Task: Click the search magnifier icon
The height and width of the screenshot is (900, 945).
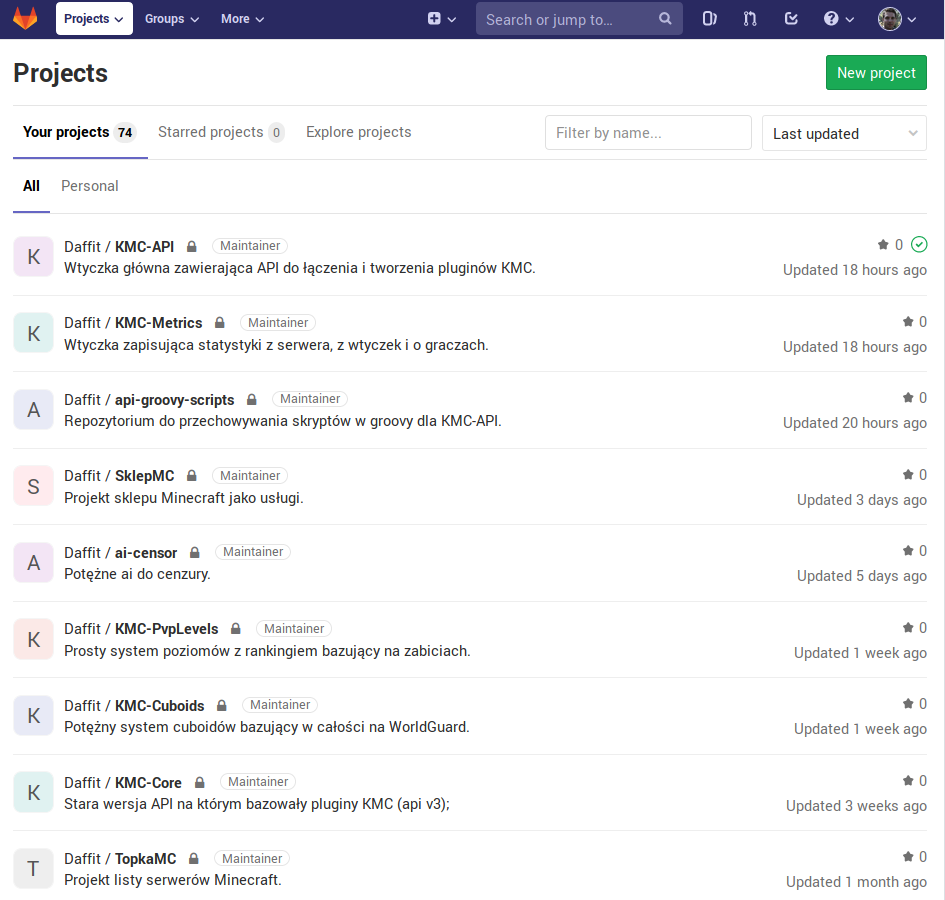Action: [x=666, y=19]
